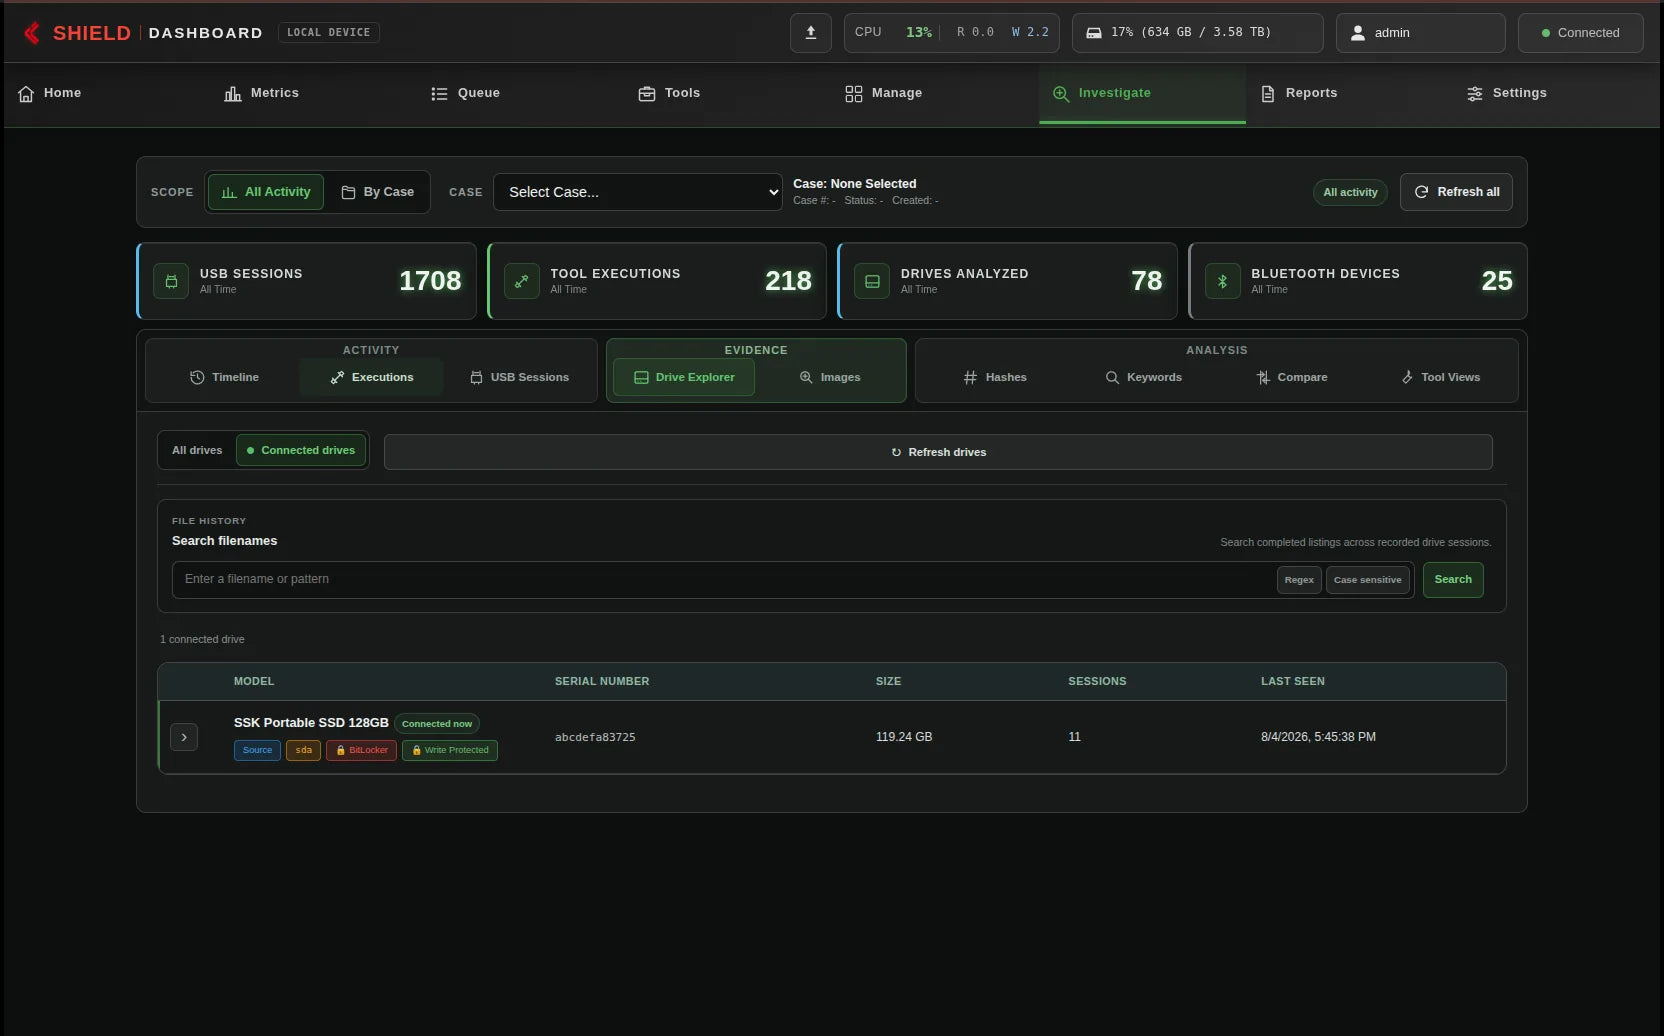Select the Connected drives filter
Viewport: 1664px width, 1036px height.
click(x=302, y=450)
